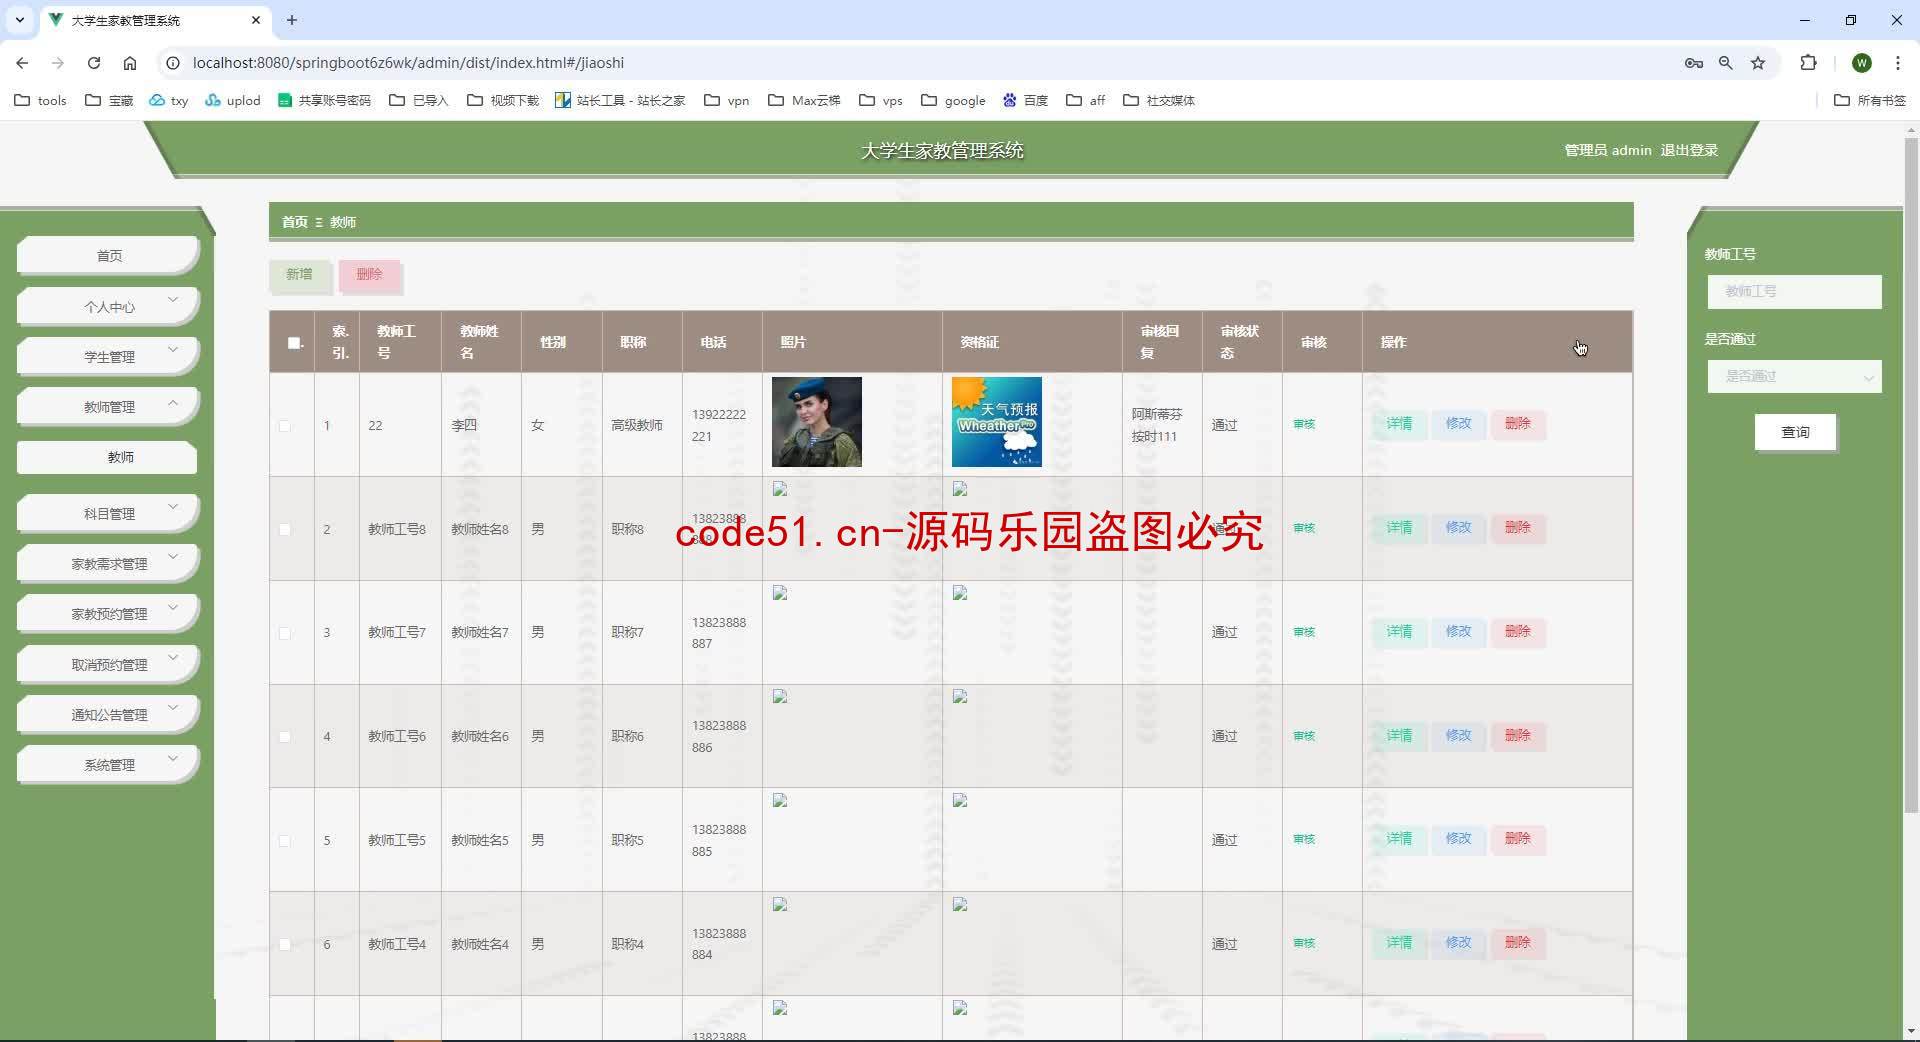Click 退出登录 in the header
The image size is (1920, 1042).
pyautogui.click(x=1689, y=150)
